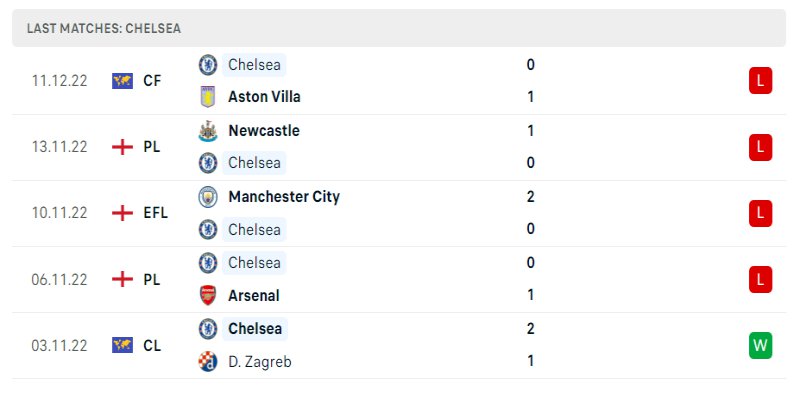The image size is (800, 400).
Task: Click the Aston Villa club crest
Action: pyautogui.click(x=208, y=97)
